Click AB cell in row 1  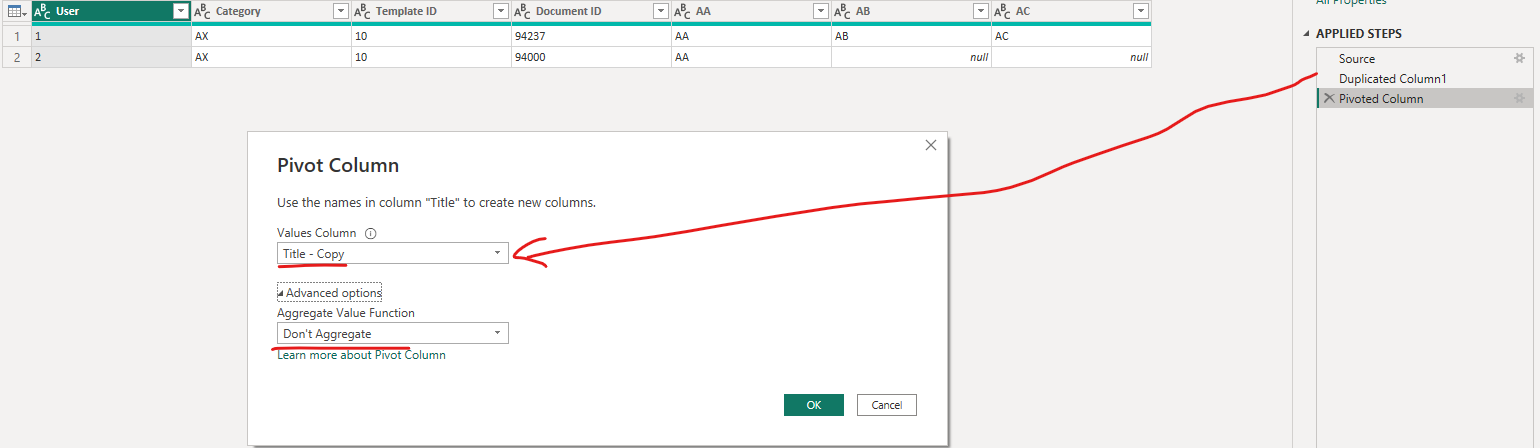pyautogui.click(x=911, y=36)
